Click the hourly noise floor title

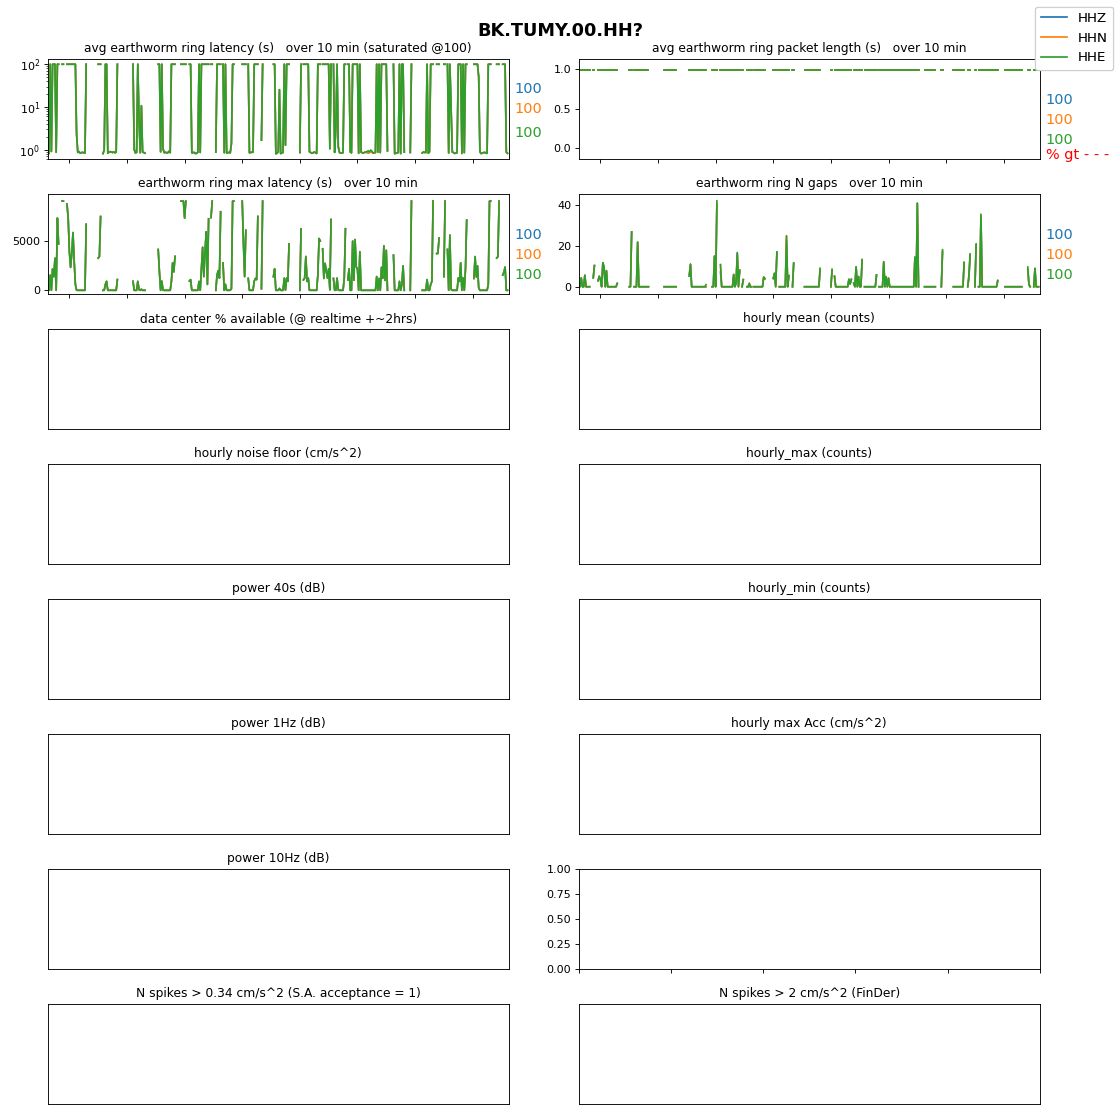pos(278,453)
